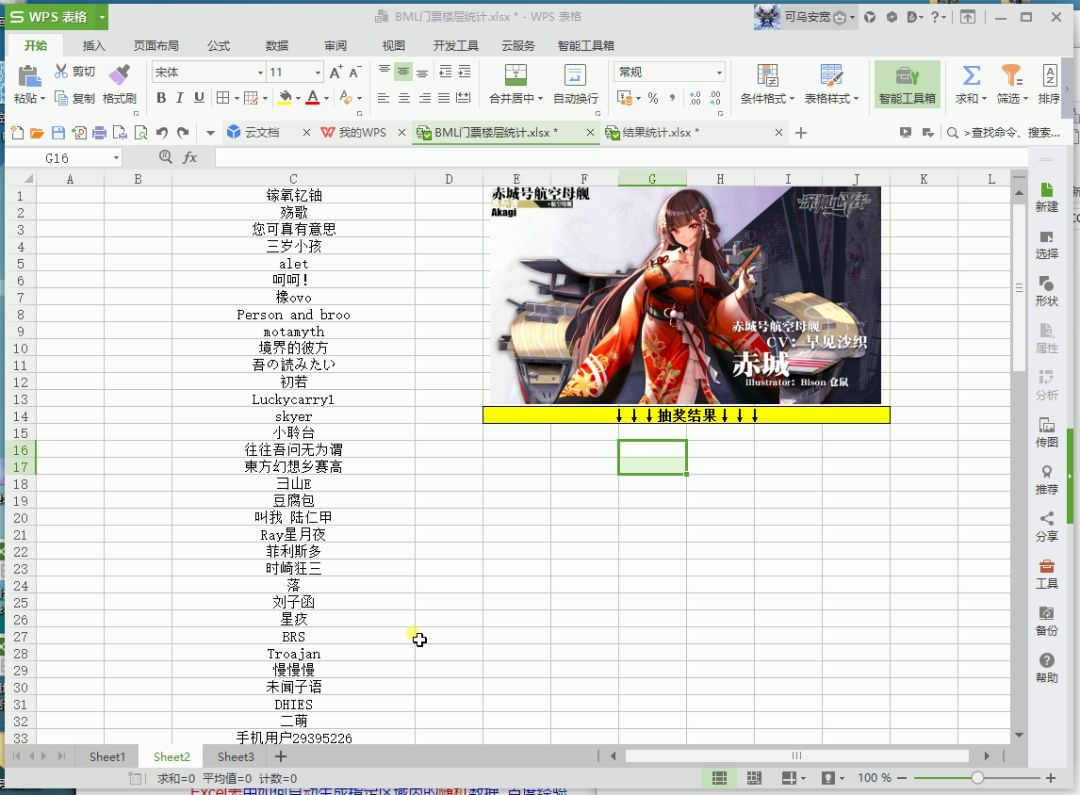
Task: Switch to the 插入 (Insert) ribbon tab
Action: click(94, 46)
